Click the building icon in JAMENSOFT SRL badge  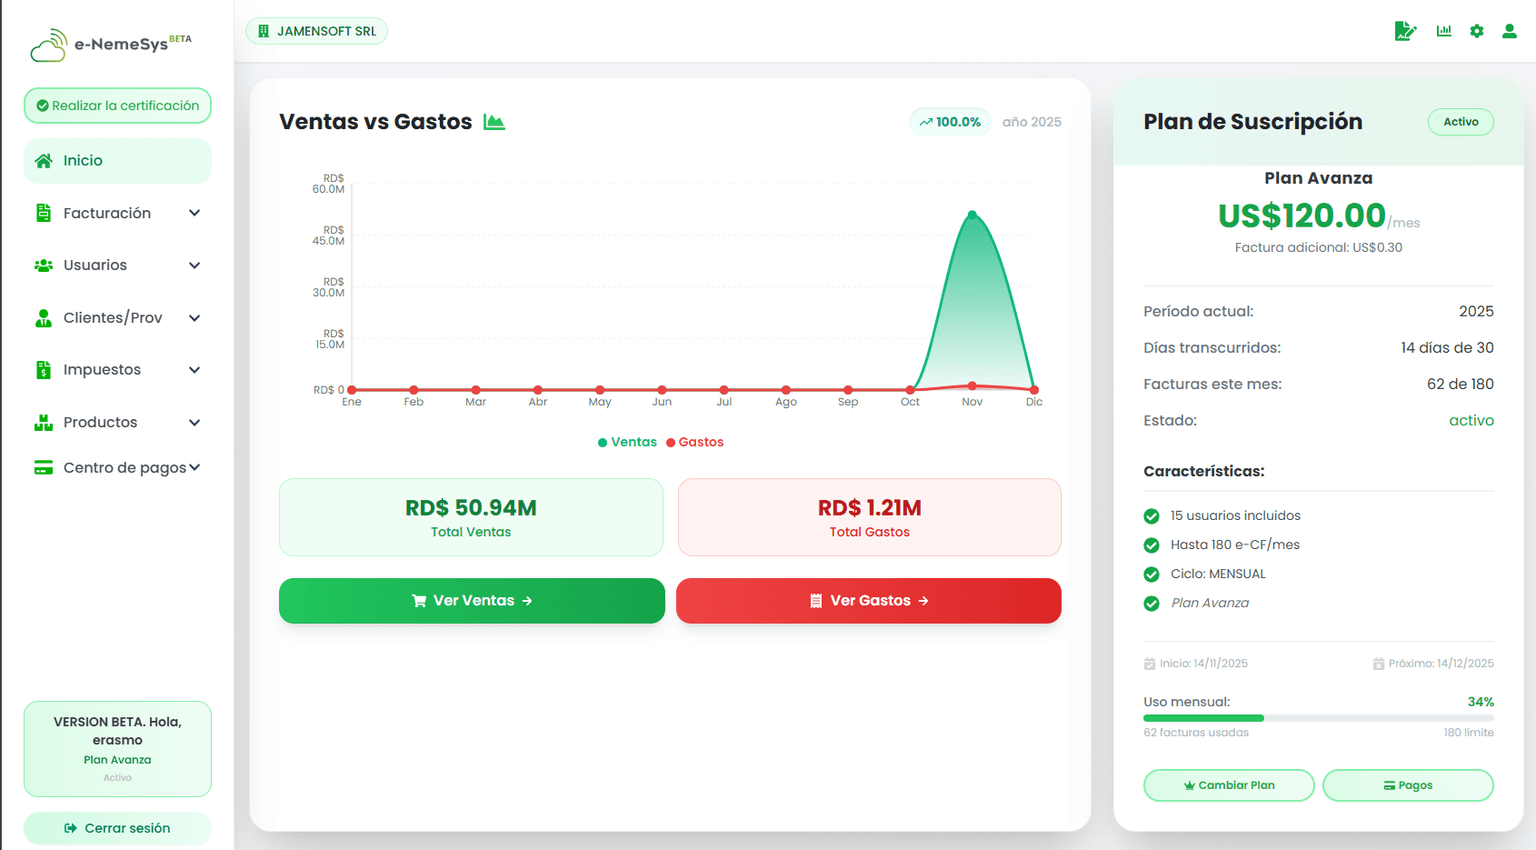click(x=264, y=31)
